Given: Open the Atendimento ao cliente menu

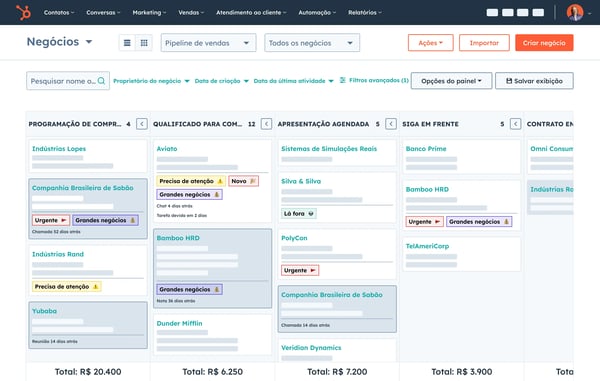Looking at the screenshot, I should click(x=251, y=13).
